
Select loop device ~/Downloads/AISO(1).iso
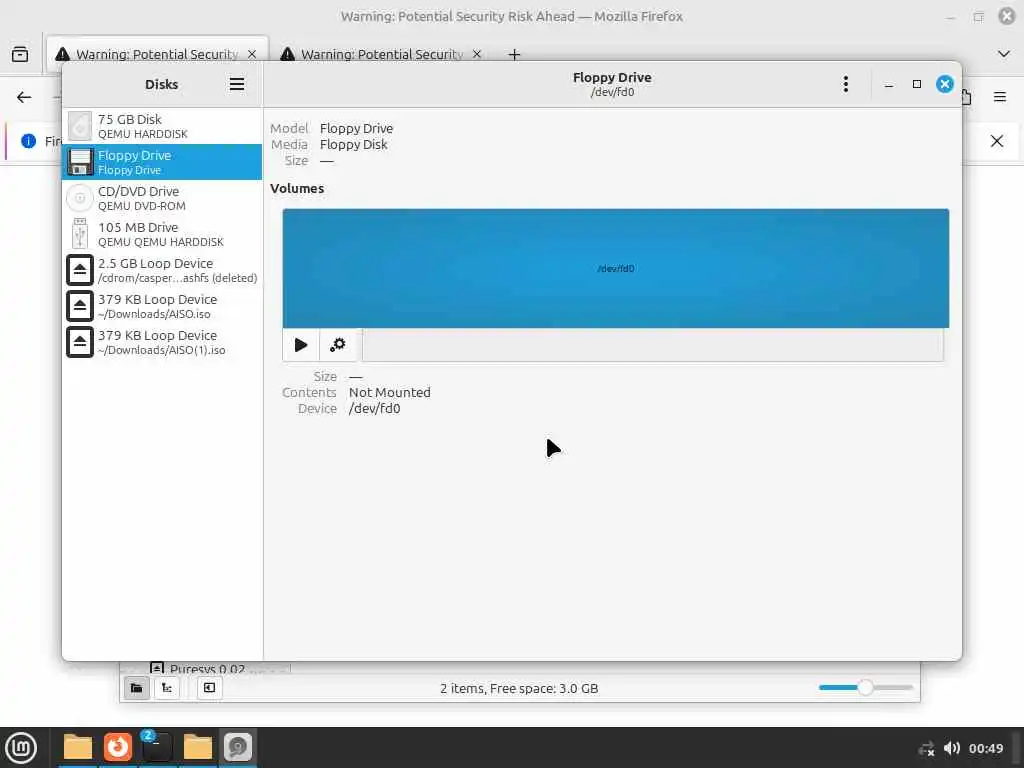pos(162,342)
